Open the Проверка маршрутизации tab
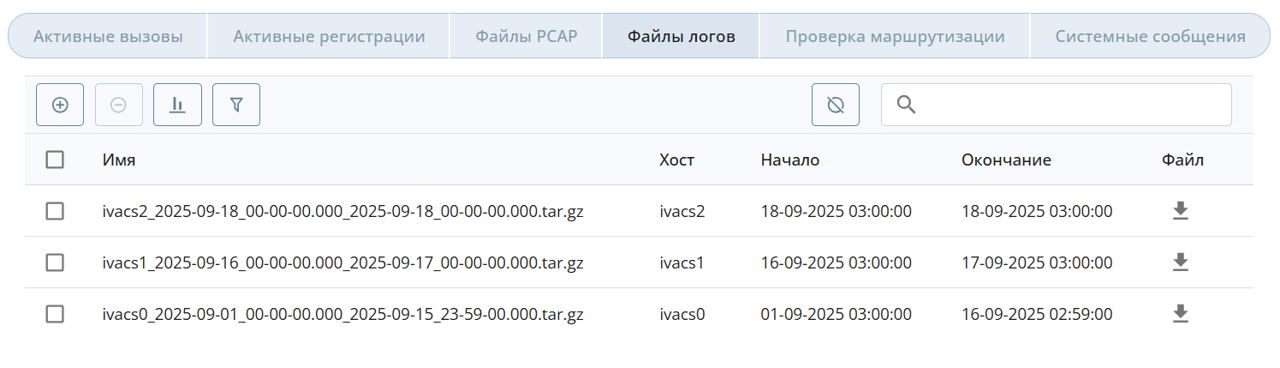 [895, 37]
